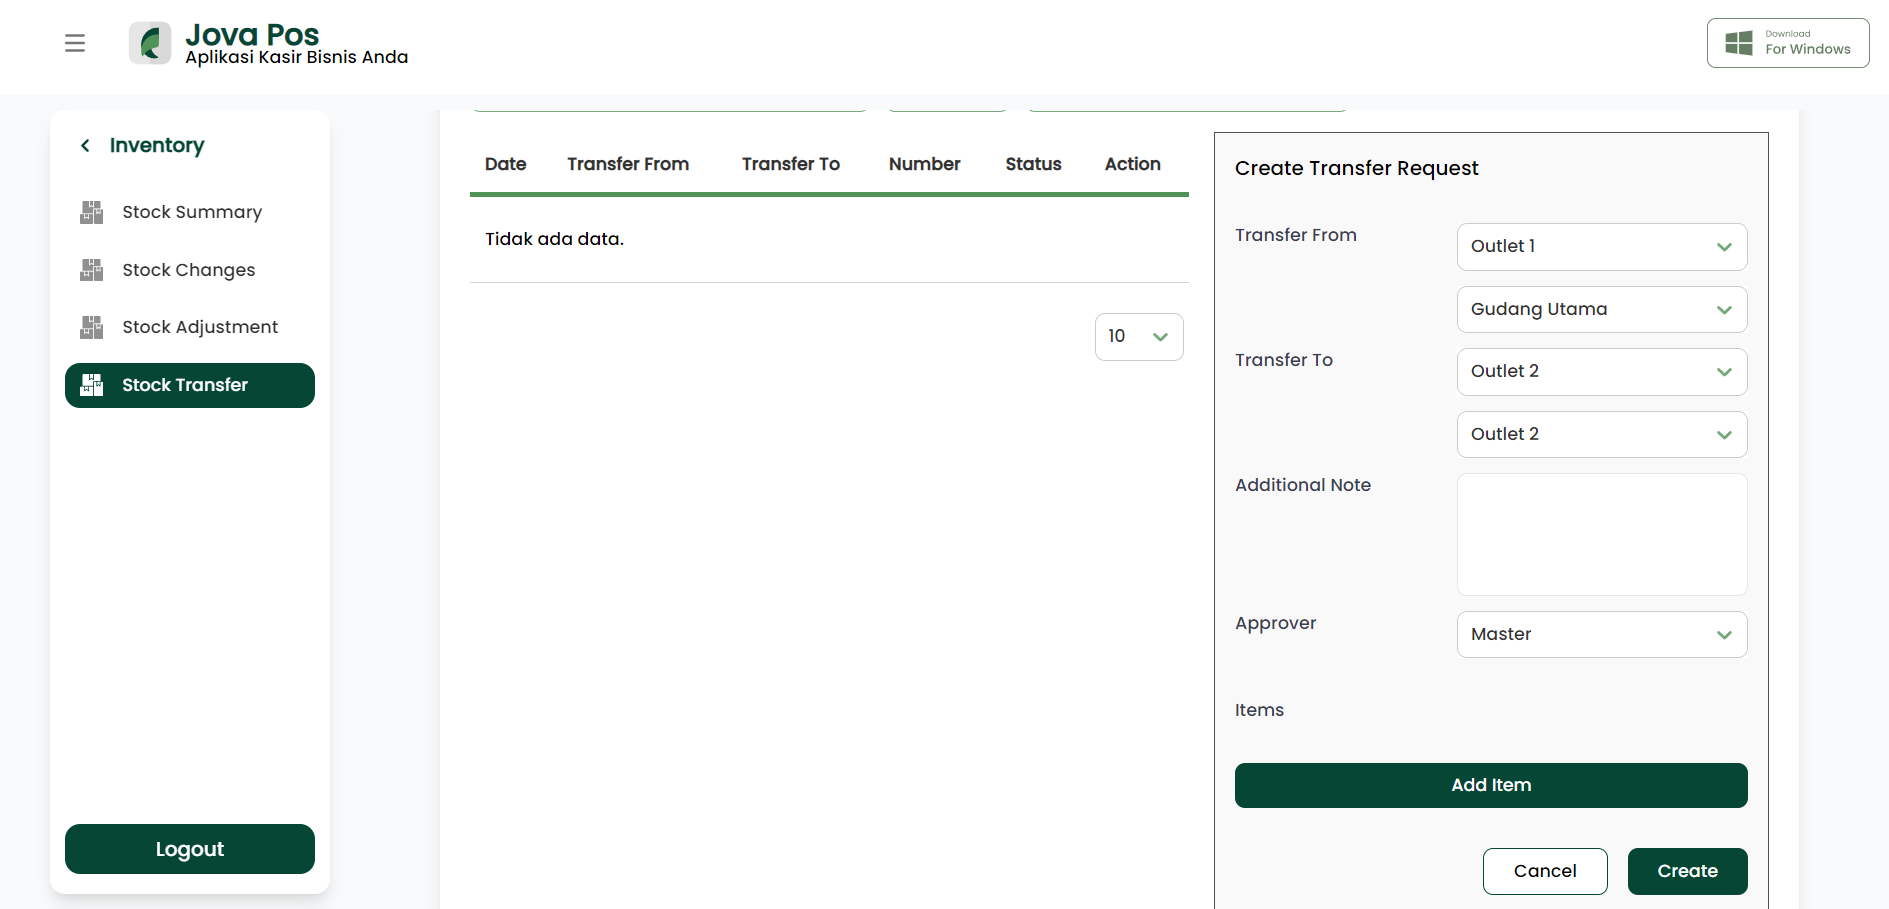
Task: Expand the Approver Master dropdown
Action: [x=1602, y=635]
